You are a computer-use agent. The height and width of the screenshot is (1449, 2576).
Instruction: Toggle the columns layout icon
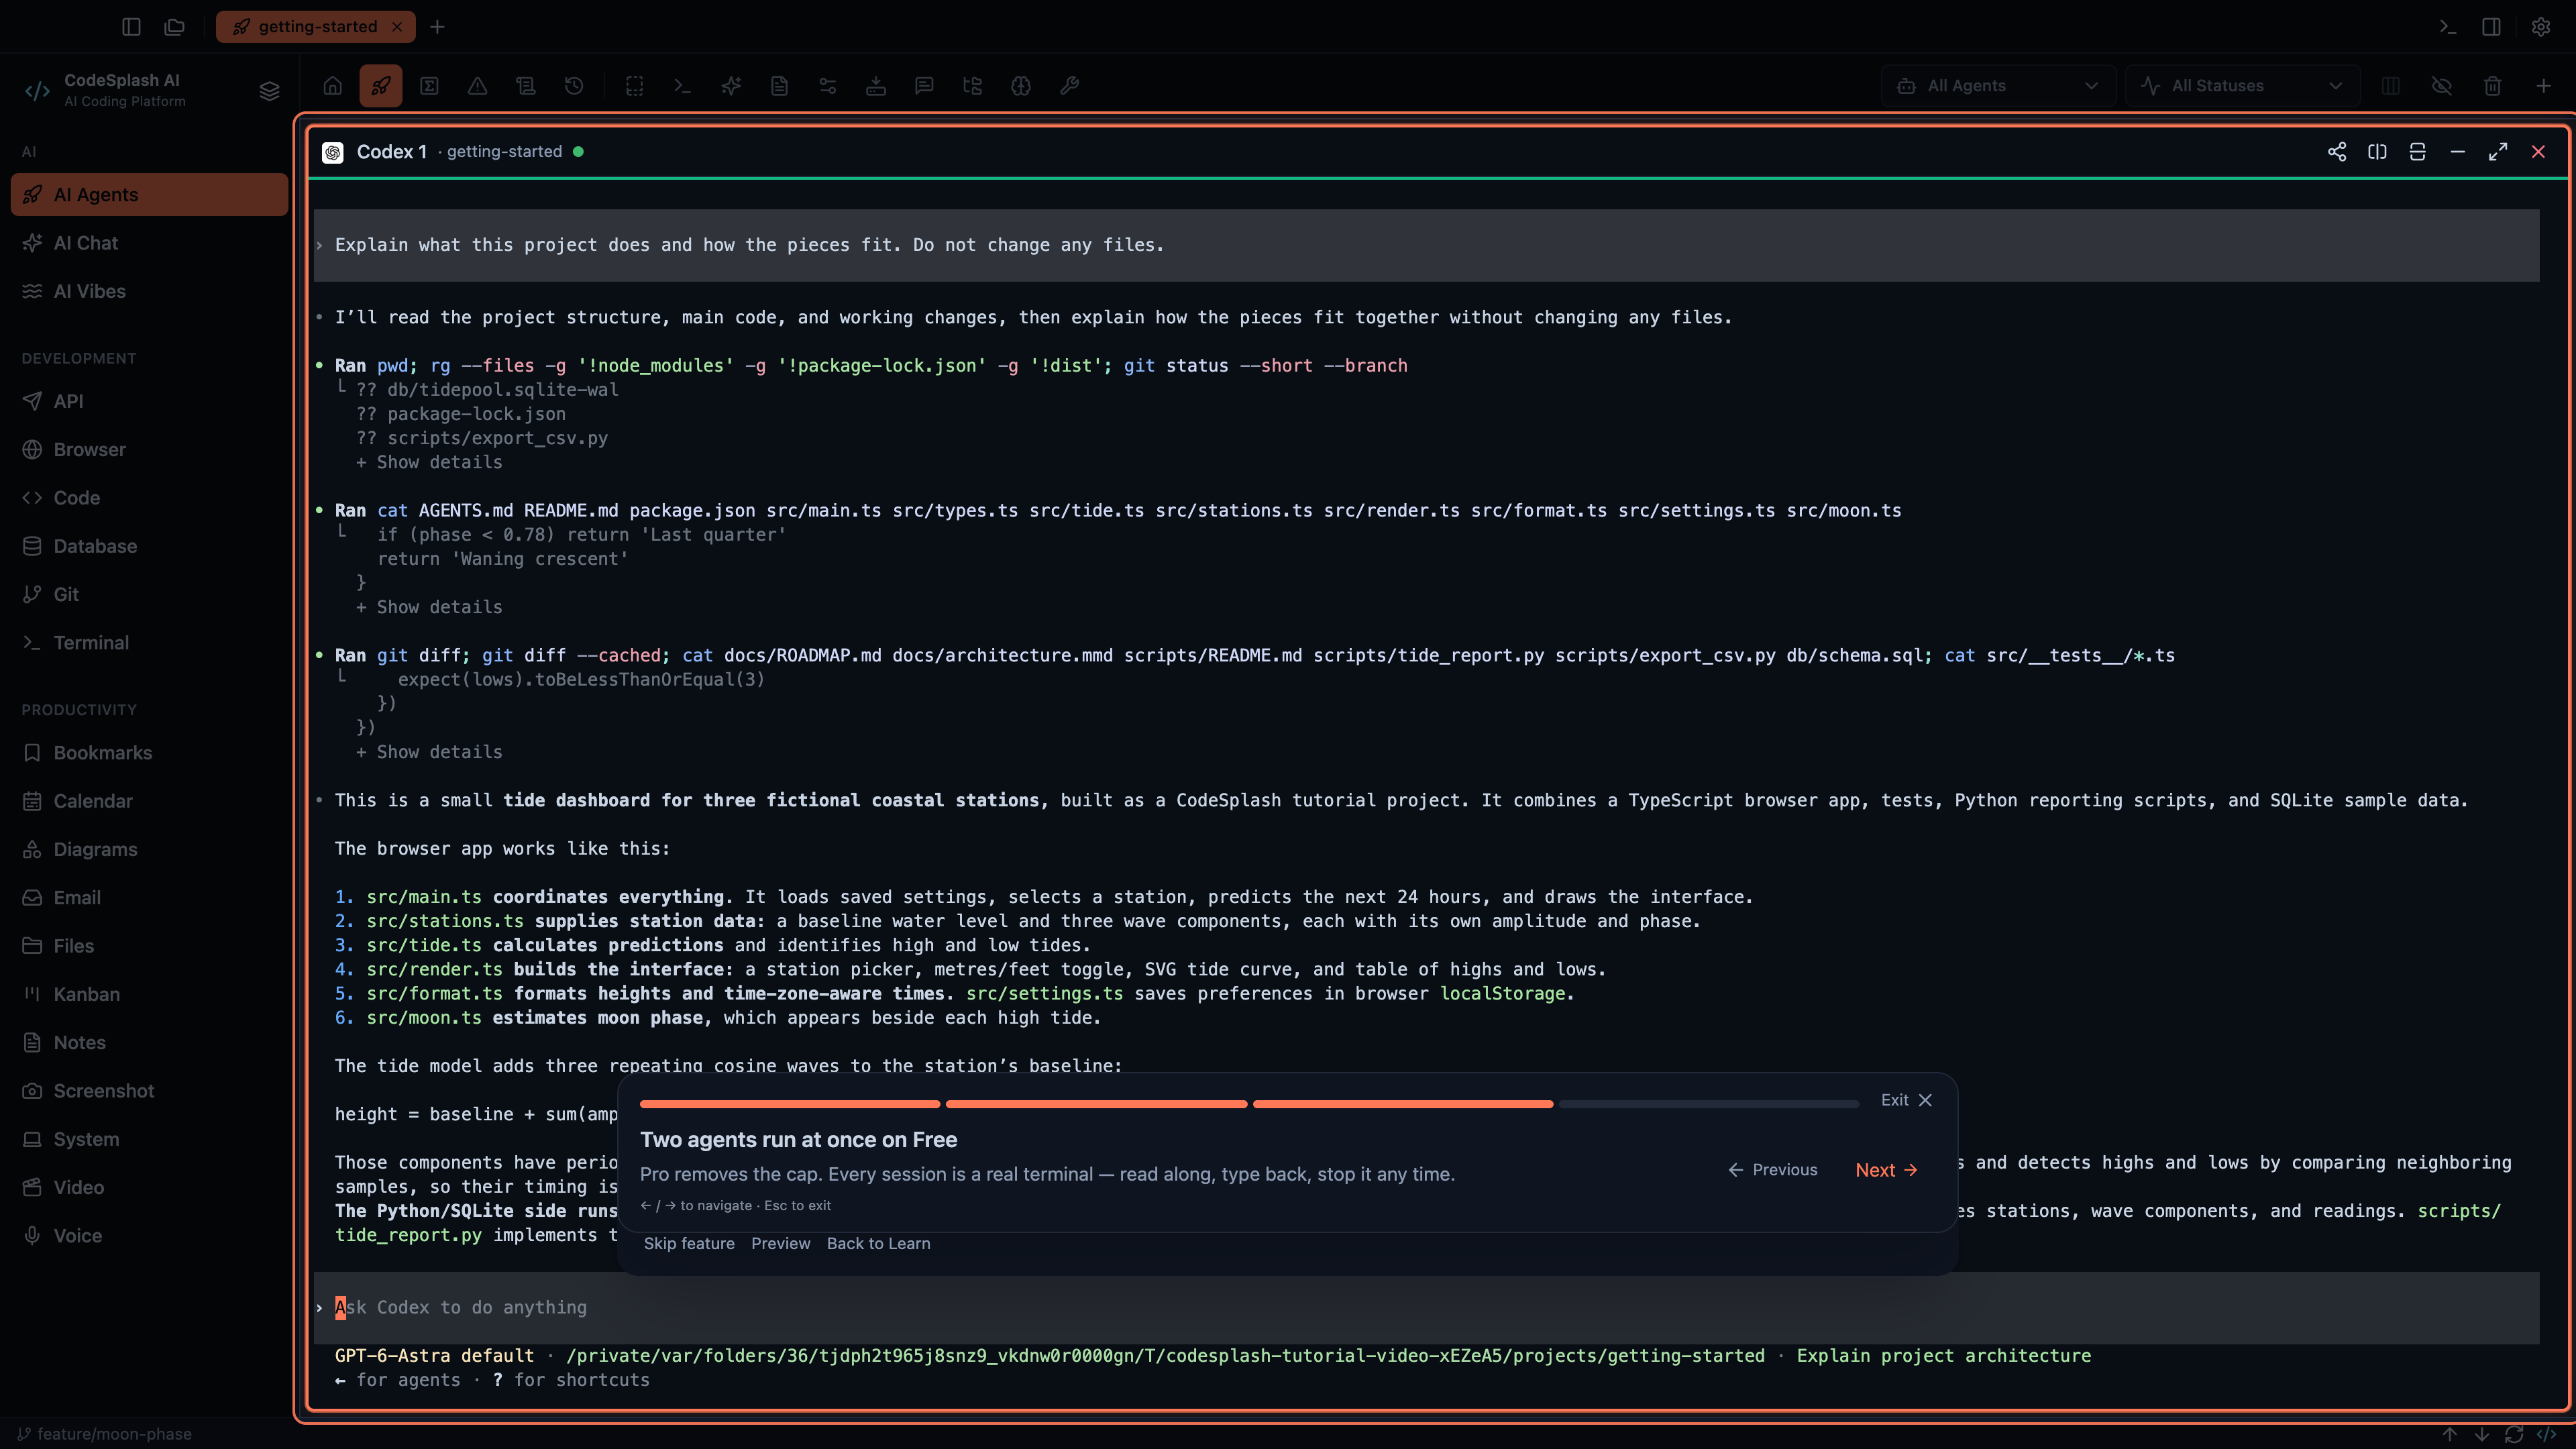point(2391,86)
